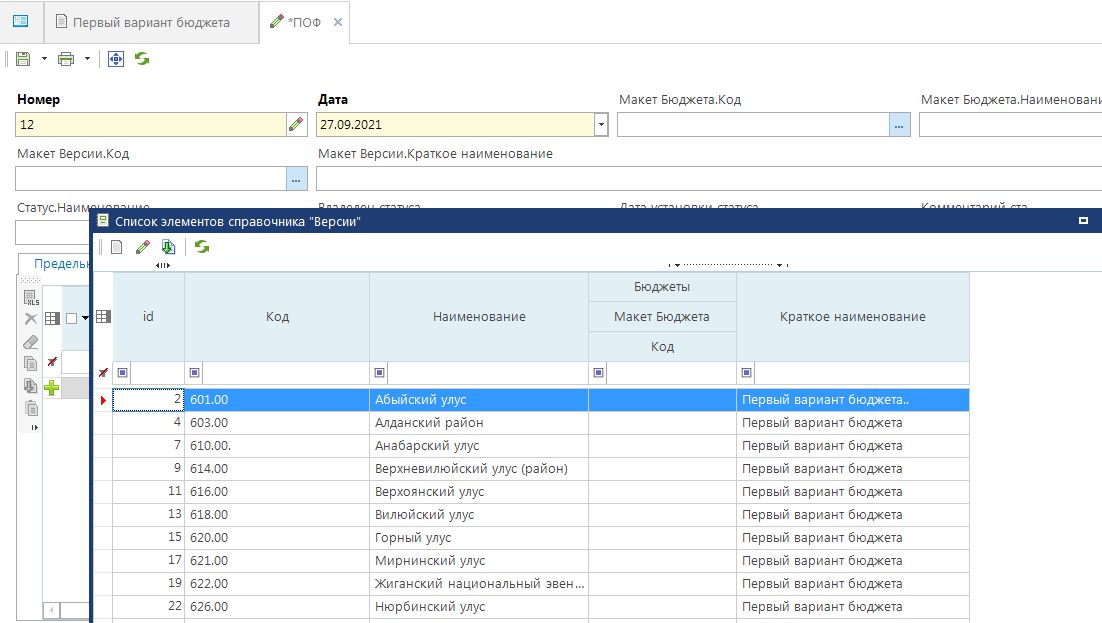The height and width of the screenshot is (623, 1102).
Task: Click the Код column filter input
Action: click(285, 373)
